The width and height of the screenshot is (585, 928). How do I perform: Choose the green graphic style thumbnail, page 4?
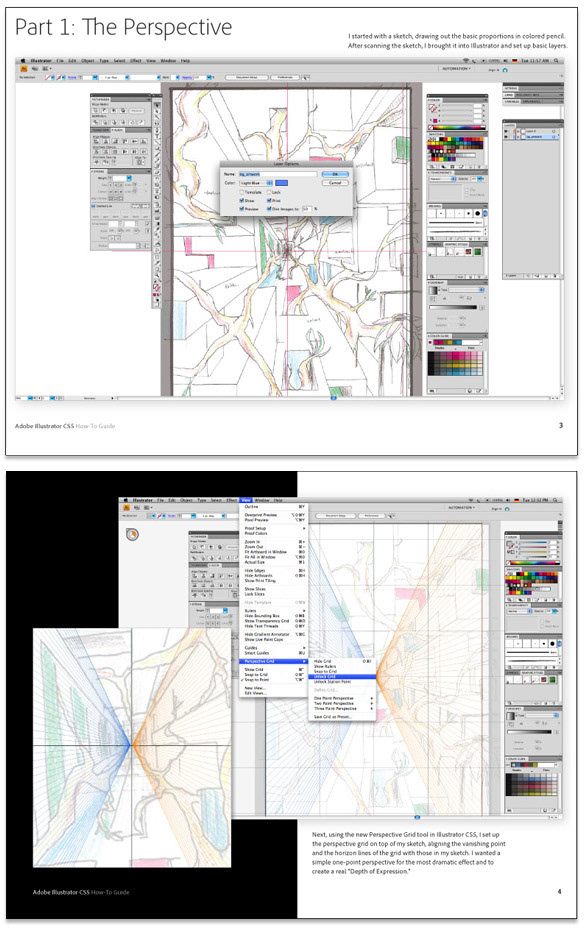552,679
